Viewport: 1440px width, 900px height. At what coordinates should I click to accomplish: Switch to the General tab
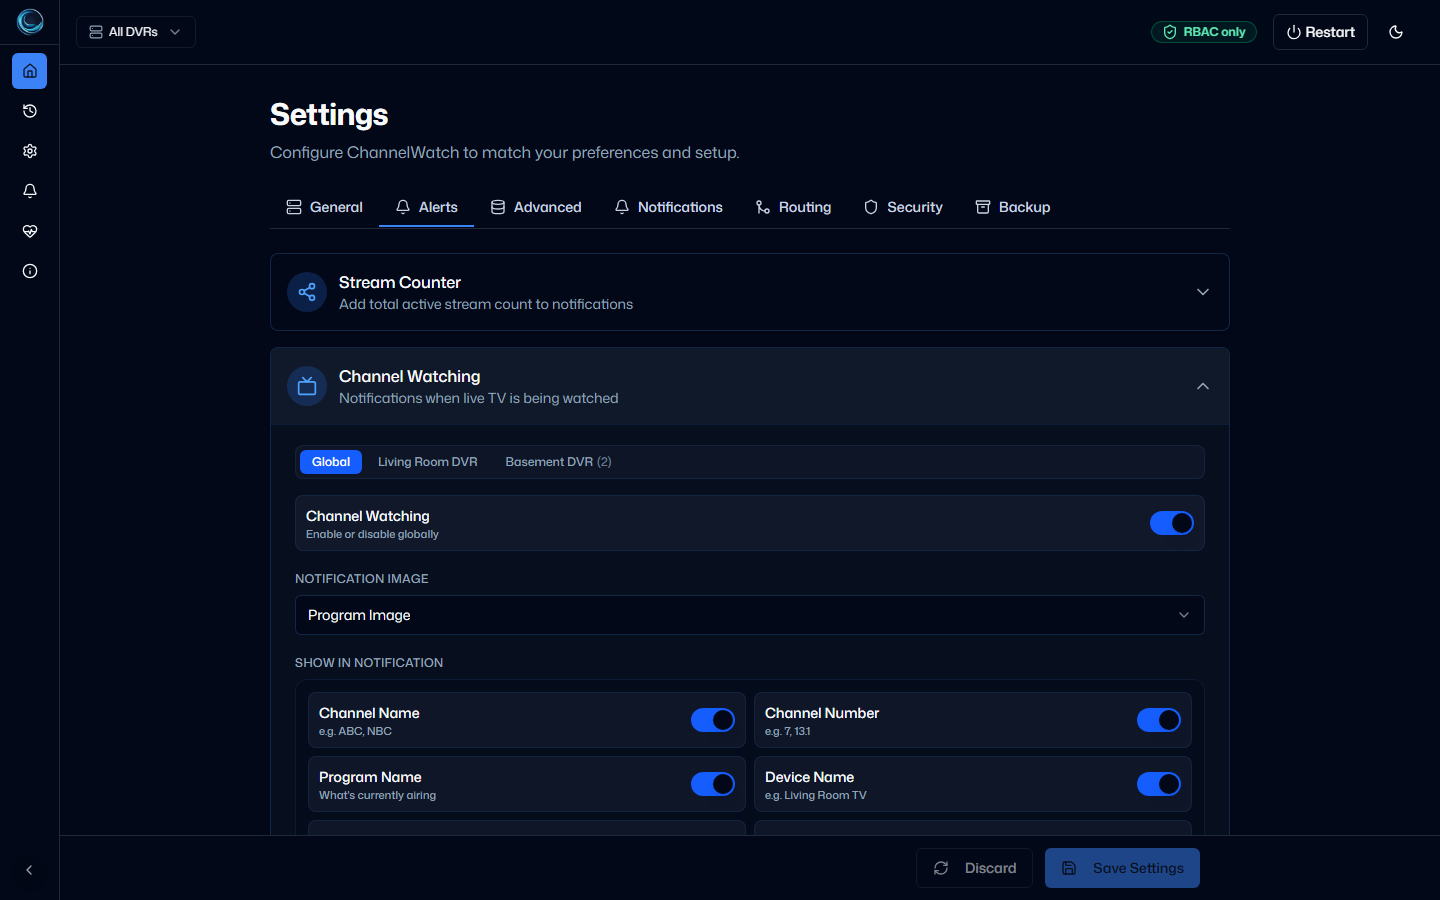pos(324,207)
